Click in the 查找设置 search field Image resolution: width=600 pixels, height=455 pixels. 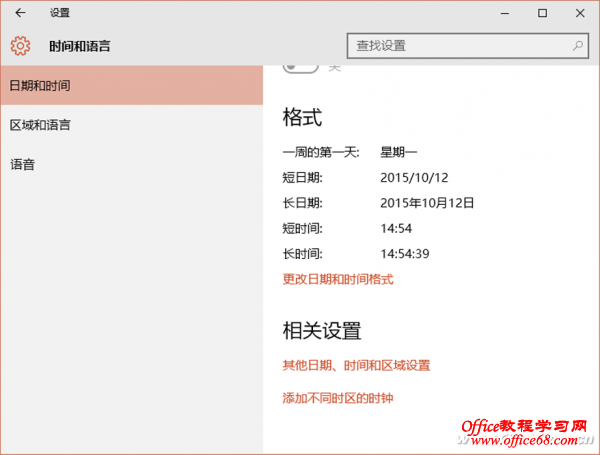click(467, 46)
